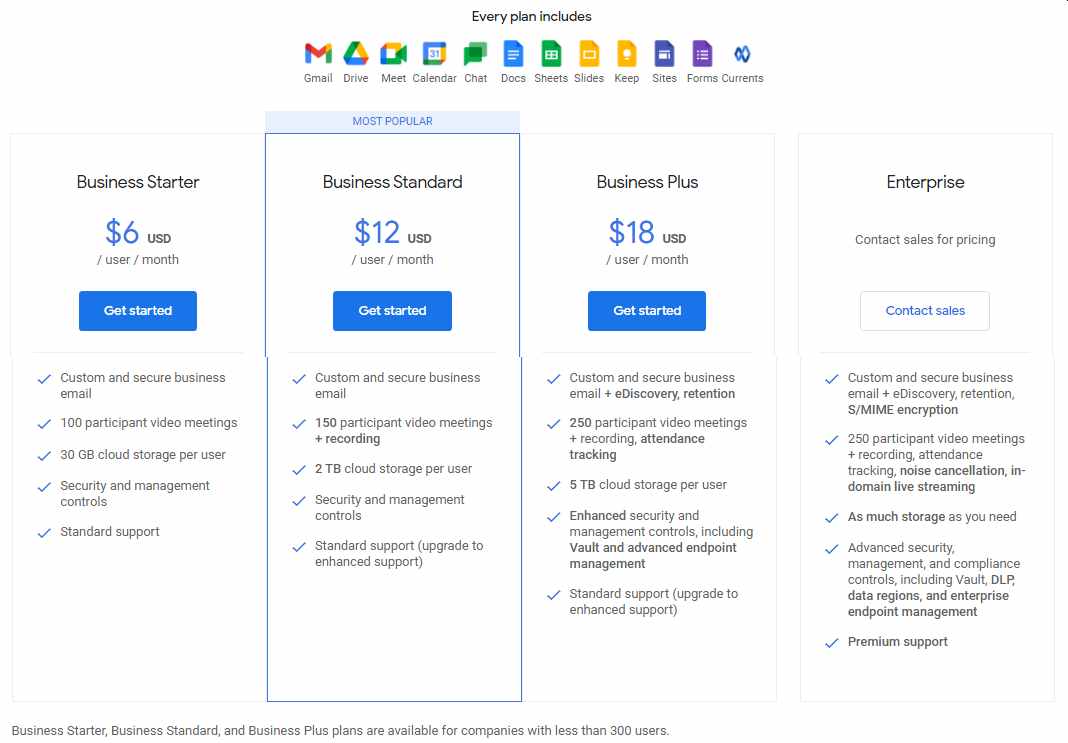
Task: Open the Google Chat icon
Action: [476, 54]
